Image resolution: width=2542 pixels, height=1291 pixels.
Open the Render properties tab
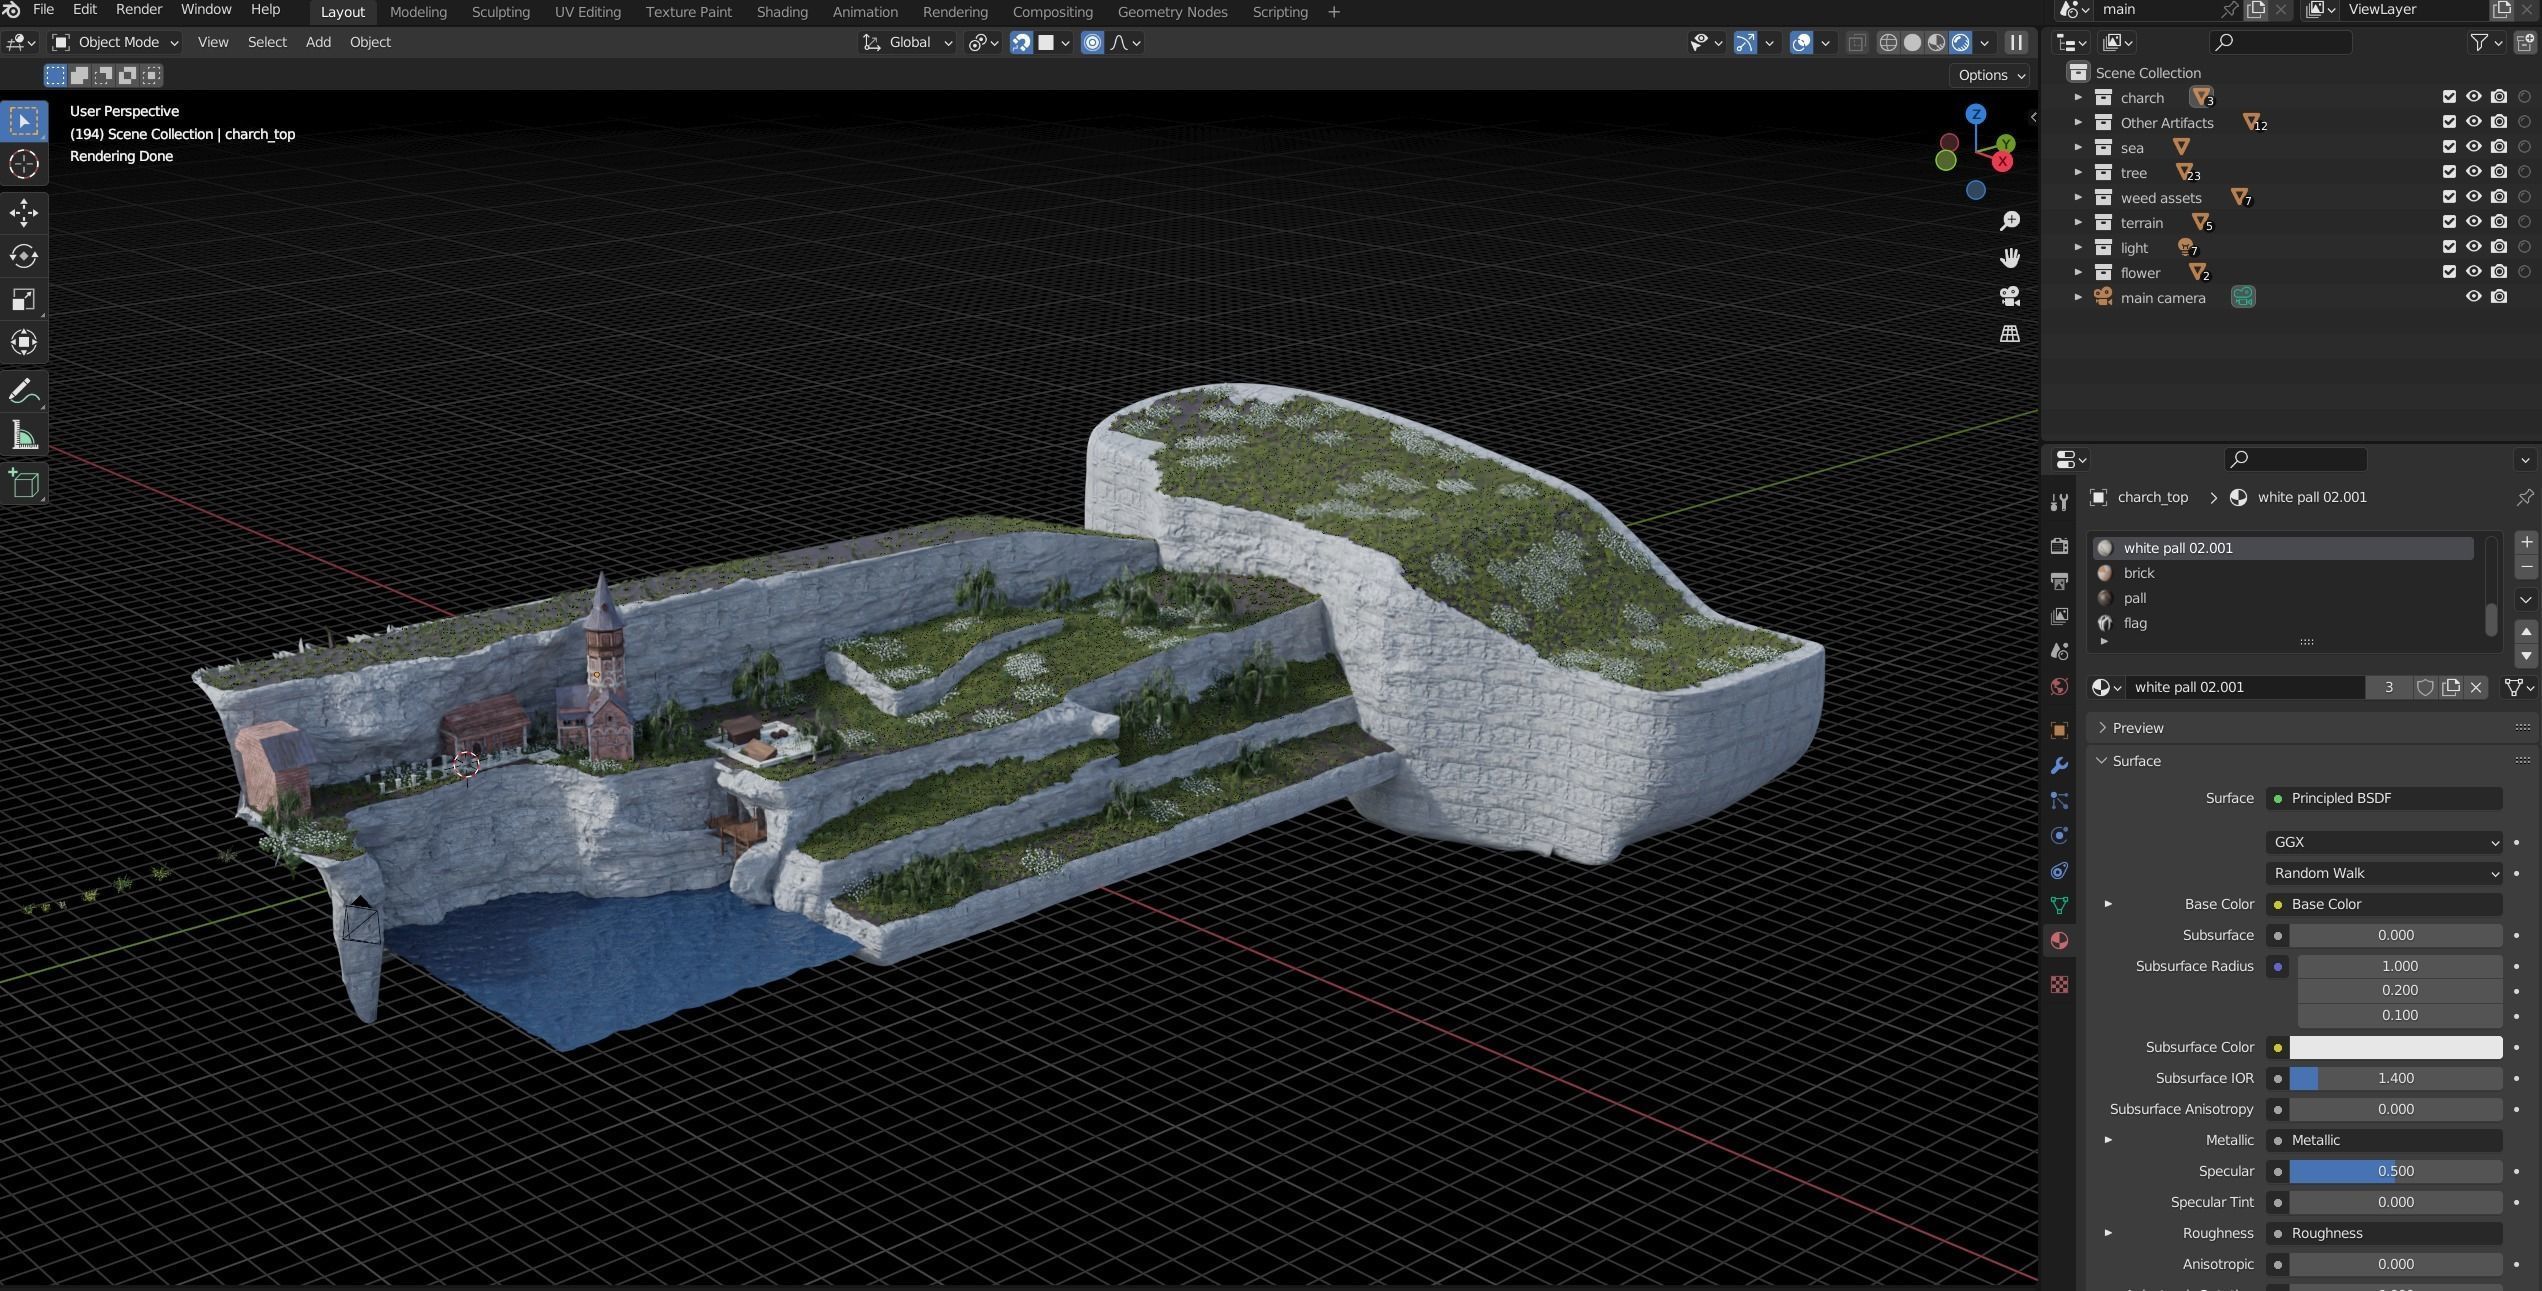[x=2059, y=546]
